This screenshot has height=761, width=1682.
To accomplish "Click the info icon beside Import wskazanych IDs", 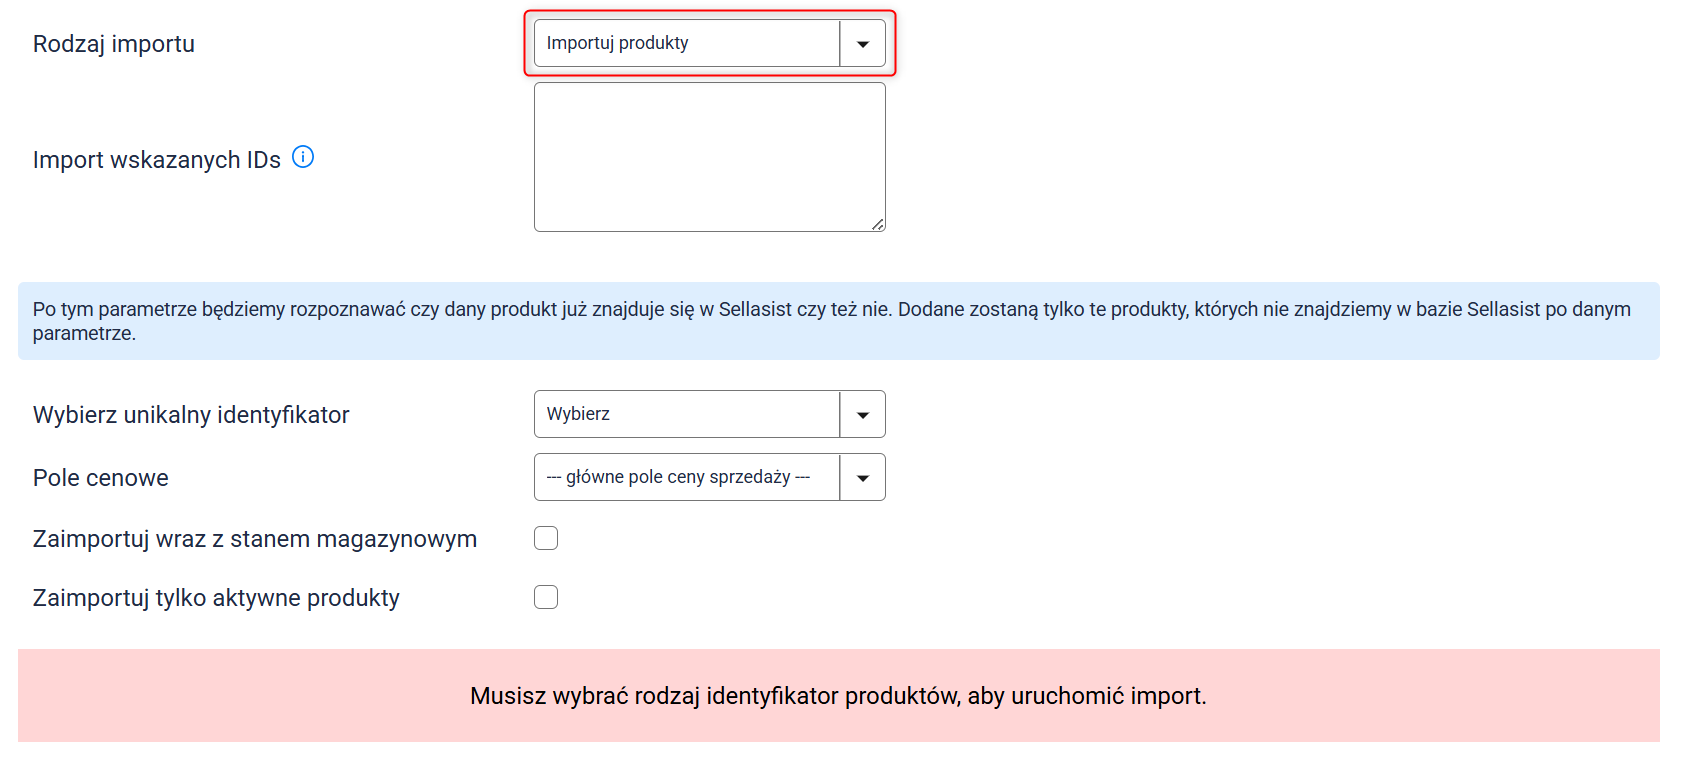I will pos(303,157).
